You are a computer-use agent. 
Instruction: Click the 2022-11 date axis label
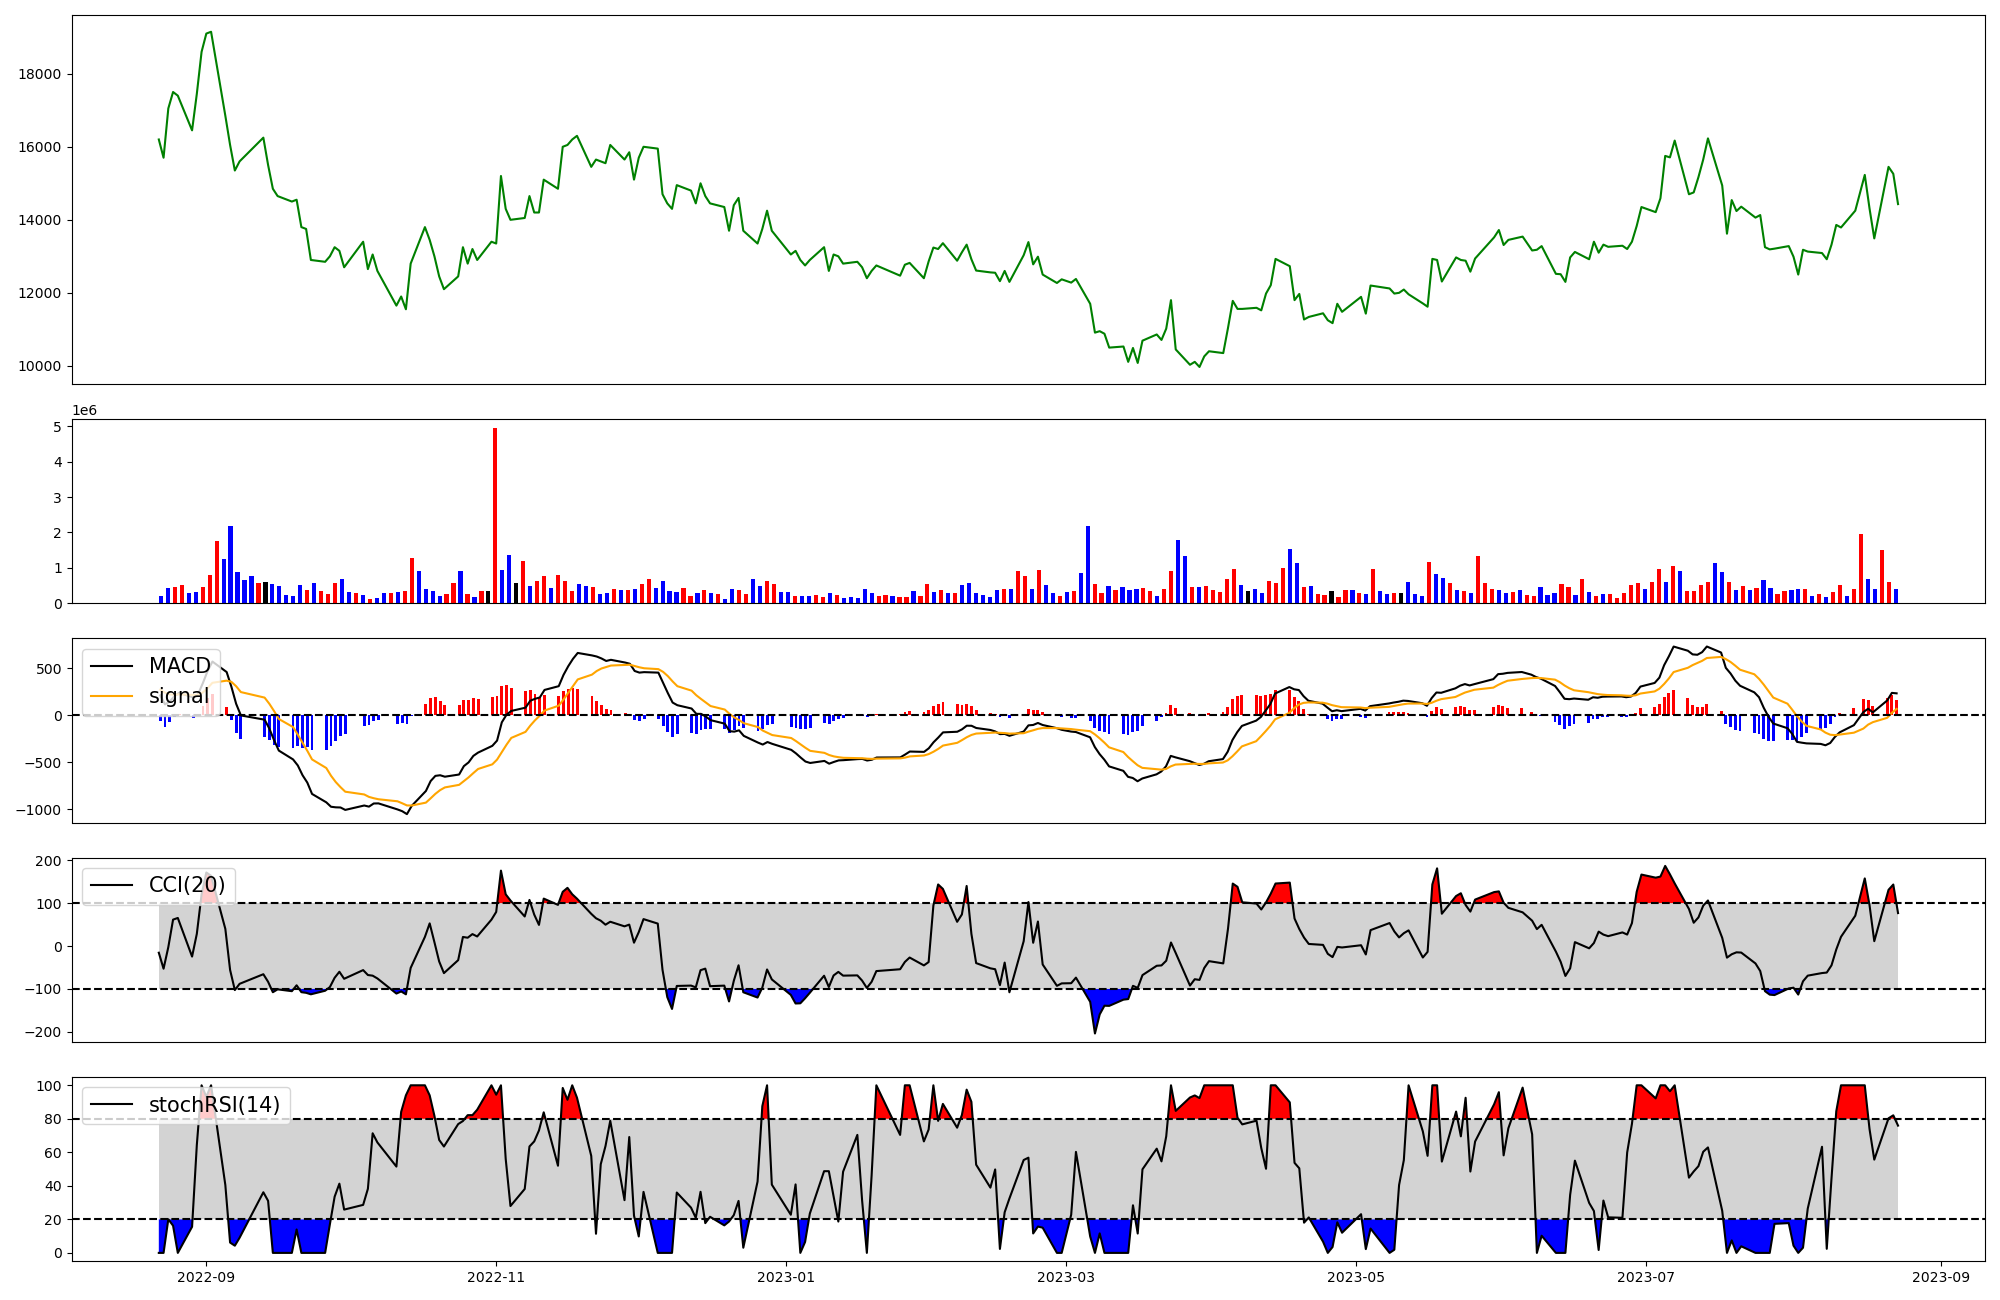coord(496,1277)
